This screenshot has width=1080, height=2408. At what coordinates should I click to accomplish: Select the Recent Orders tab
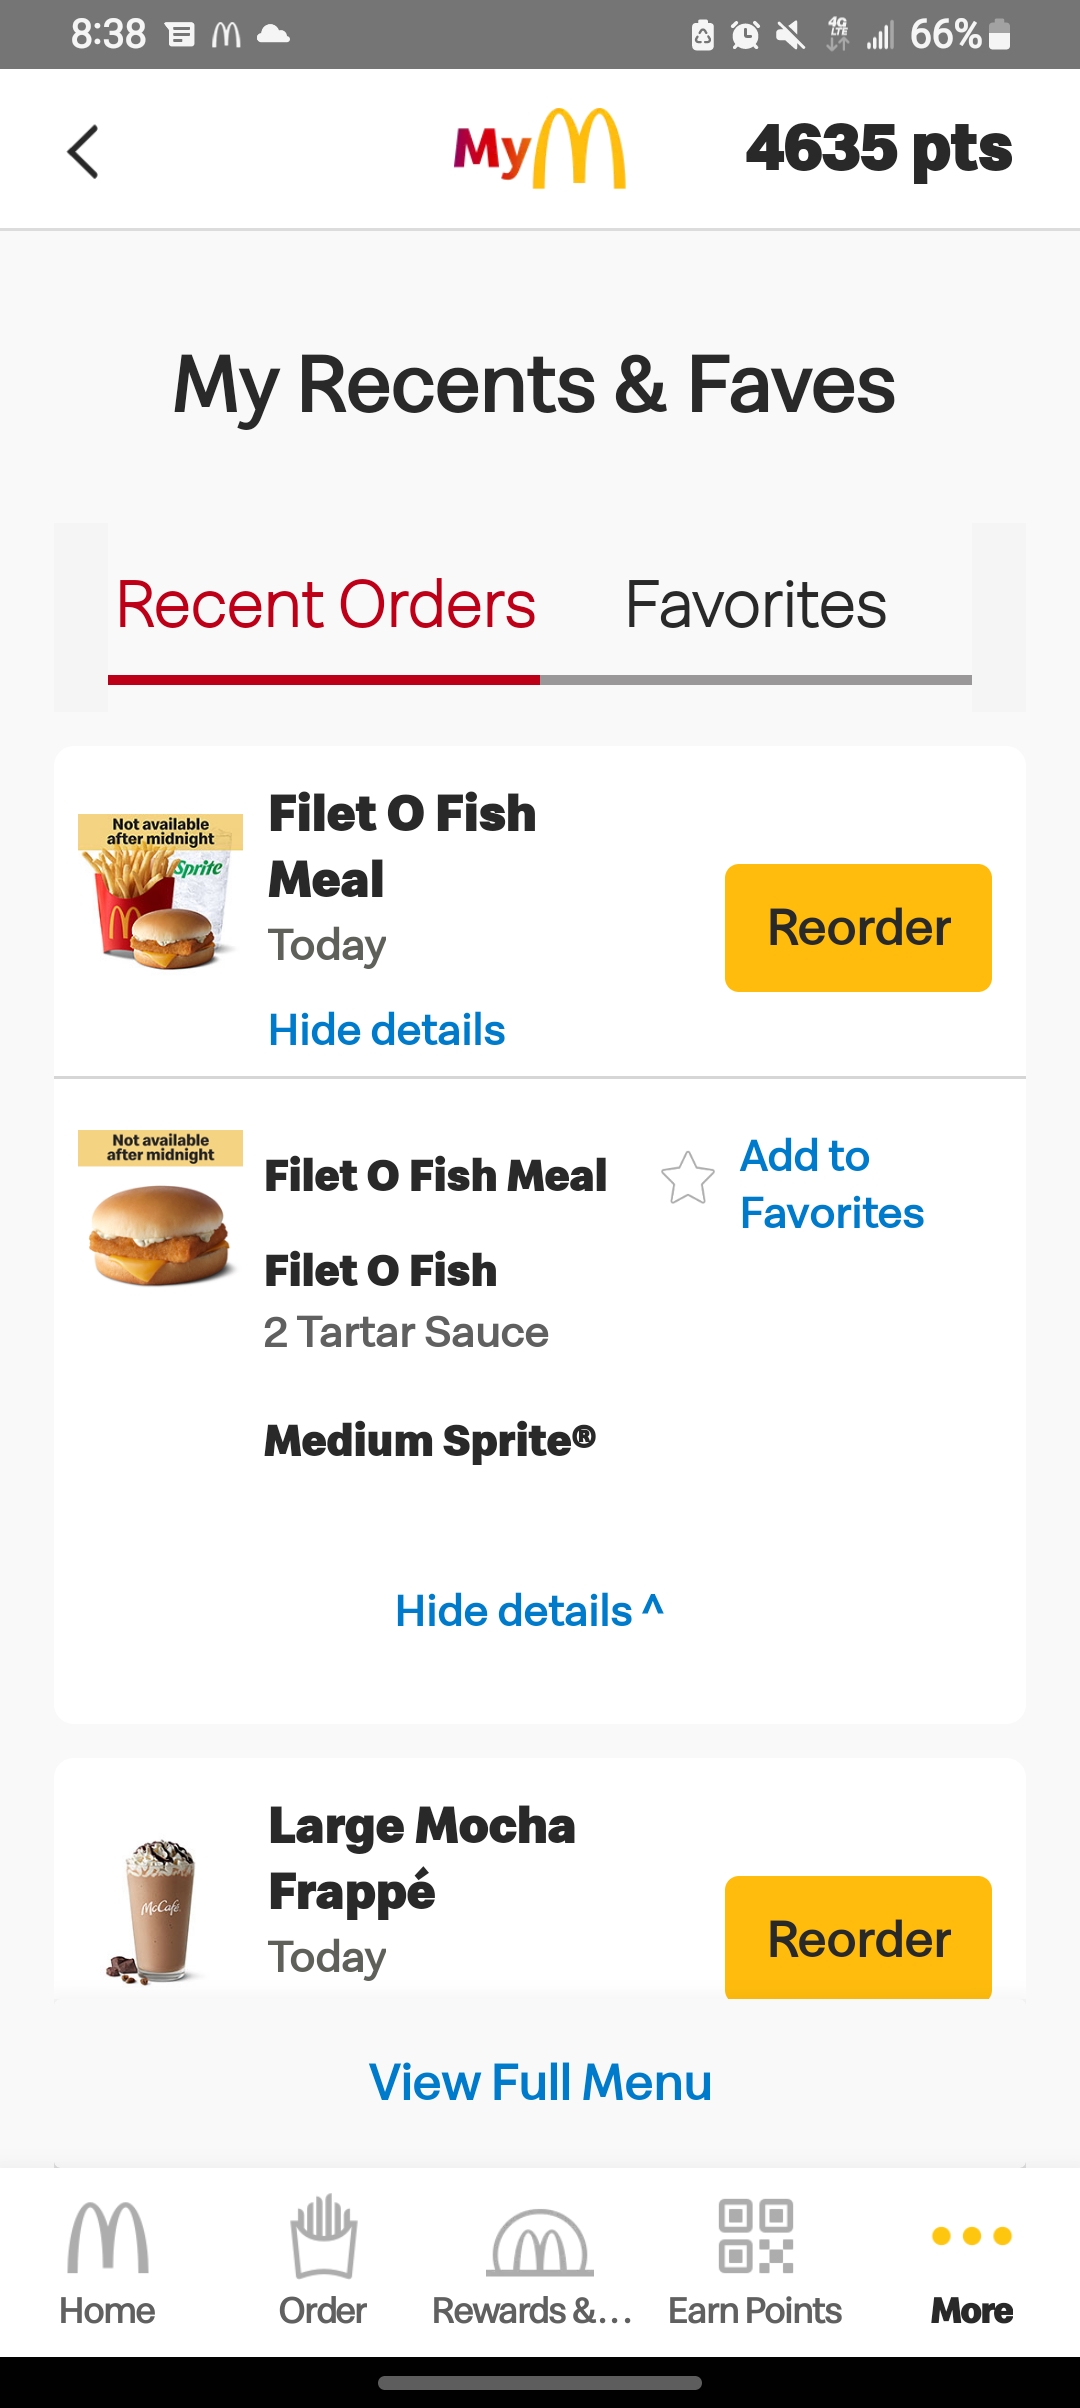click(326, 605)
